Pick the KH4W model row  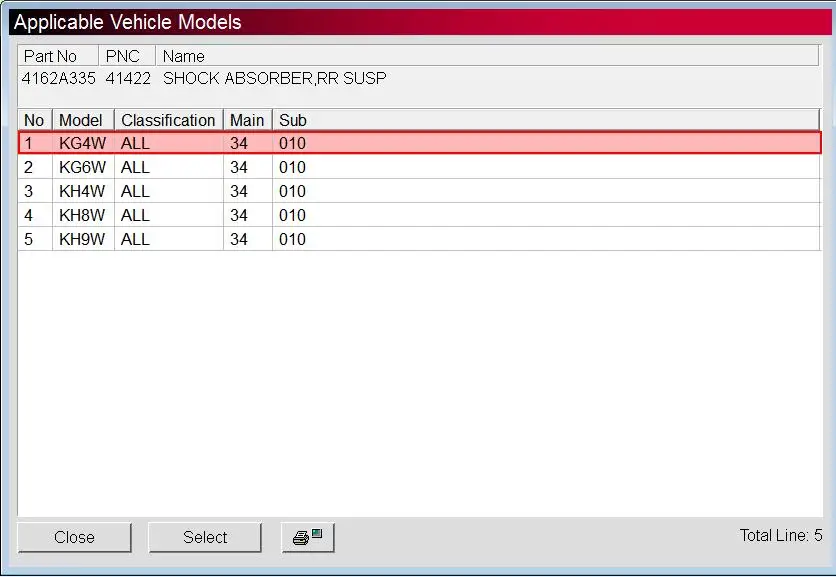tap(420, 191)
